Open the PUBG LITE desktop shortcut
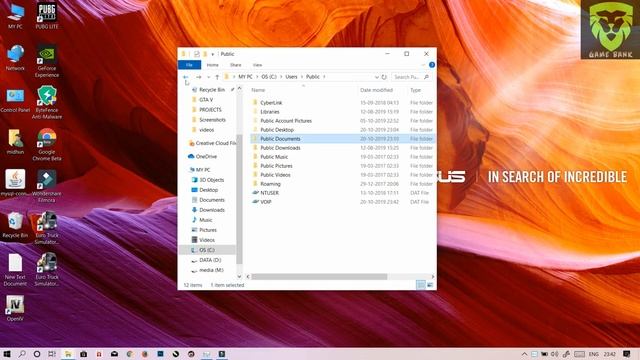This screenshot has width=640, height=360. [x=47, y=16]
